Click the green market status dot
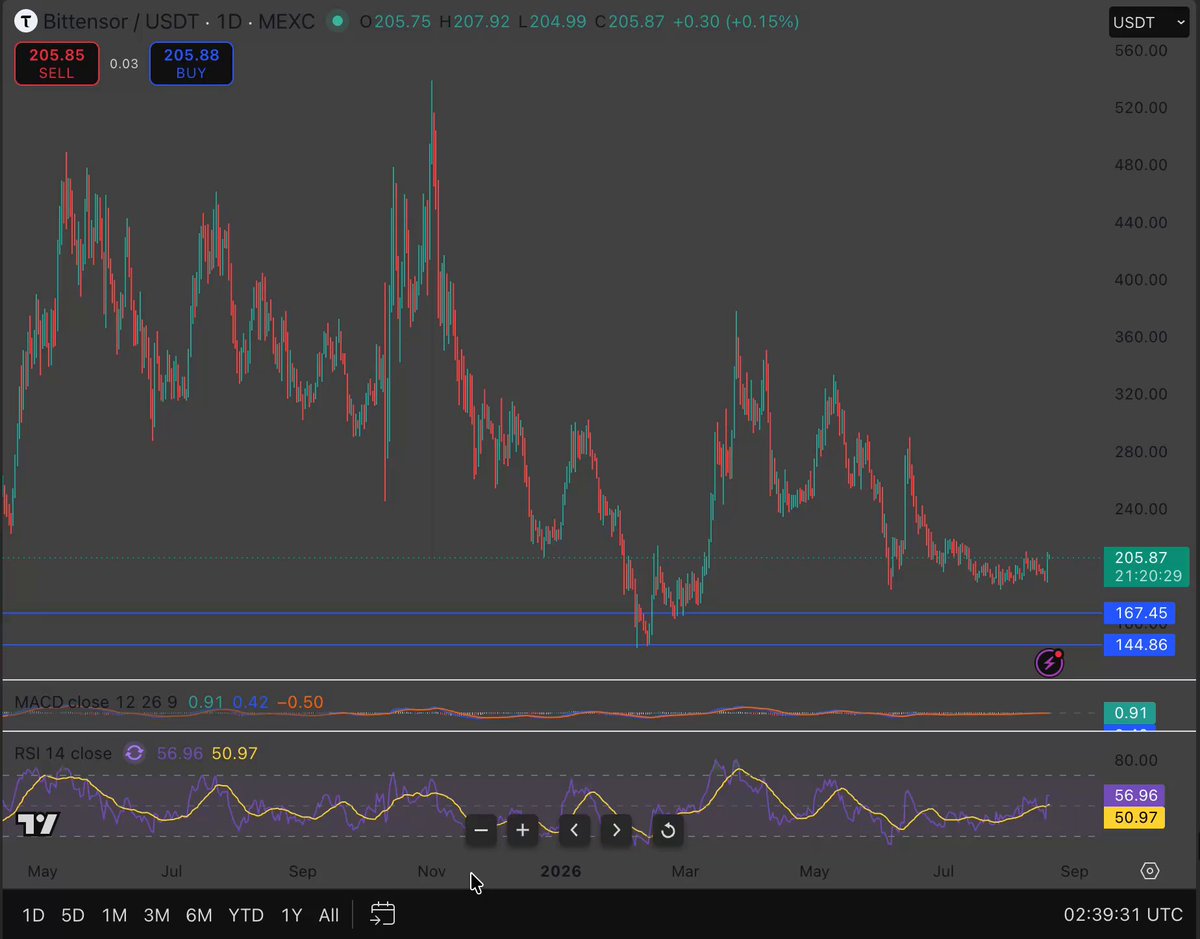 [339, 21]
